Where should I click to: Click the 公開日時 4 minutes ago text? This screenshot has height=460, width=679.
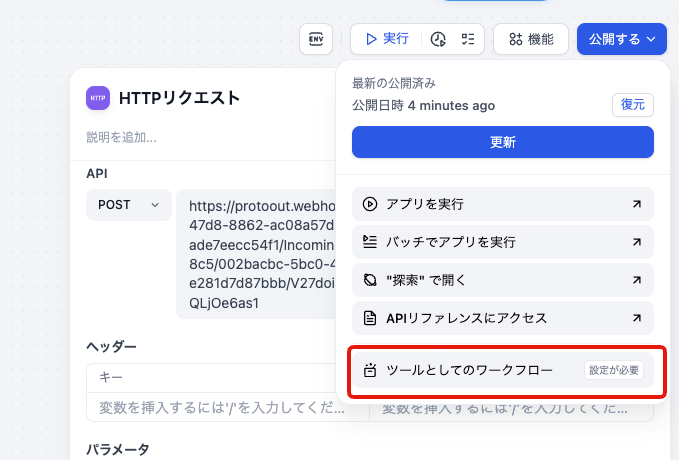point(424,105)
